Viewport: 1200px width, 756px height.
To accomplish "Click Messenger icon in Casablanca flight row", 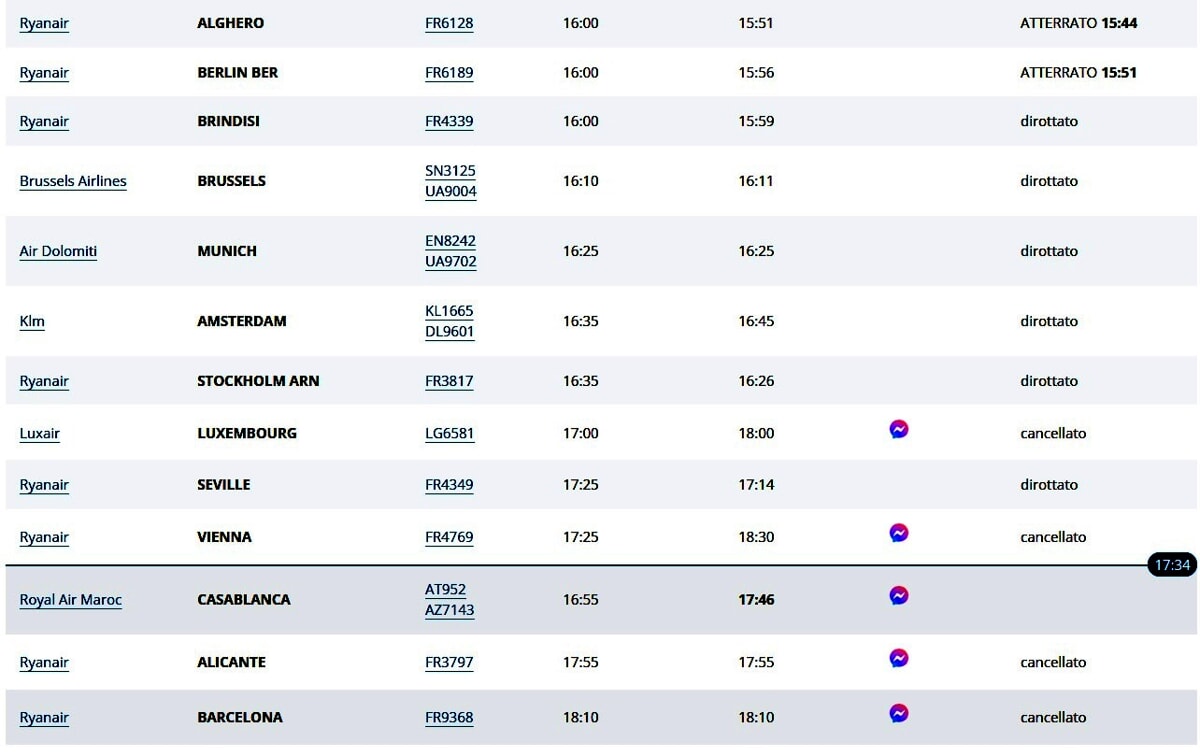I will pos(899,596).
